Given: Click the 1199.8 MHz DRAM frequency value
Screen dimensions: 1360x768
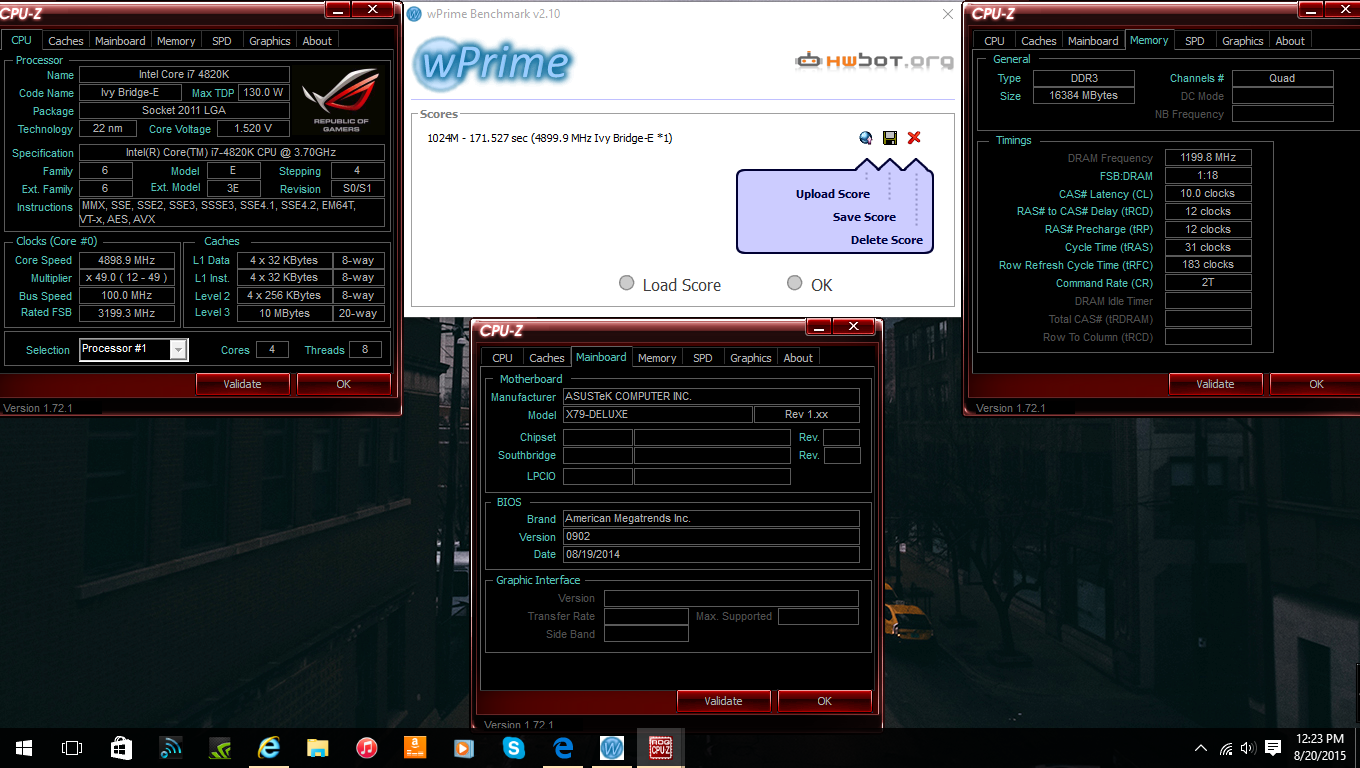Looking at the screenshot, I should pyautogui.click(x=1208, y=158).
